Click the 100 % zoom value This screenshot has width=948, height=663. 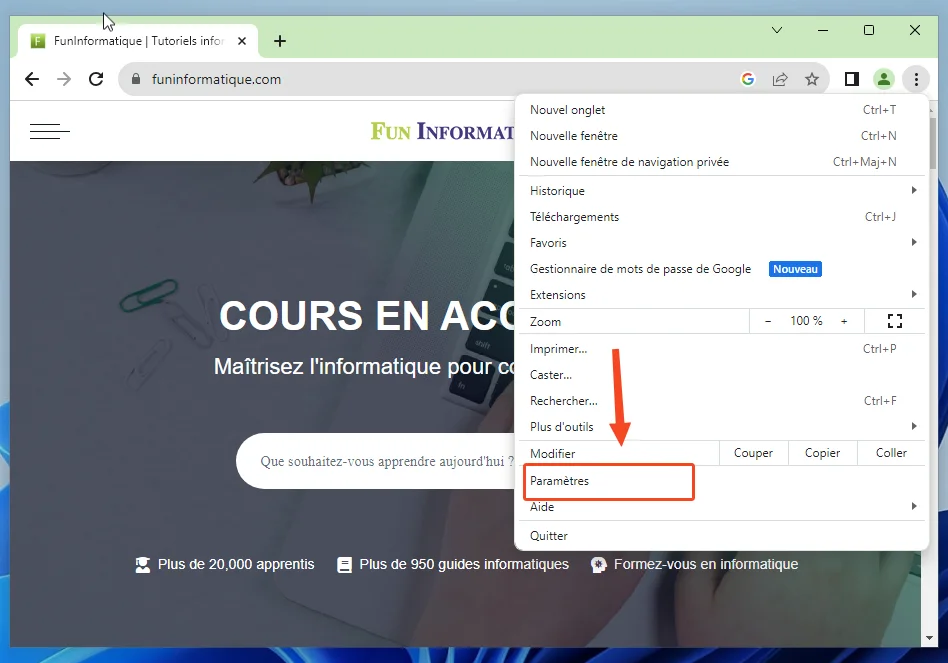806,321
